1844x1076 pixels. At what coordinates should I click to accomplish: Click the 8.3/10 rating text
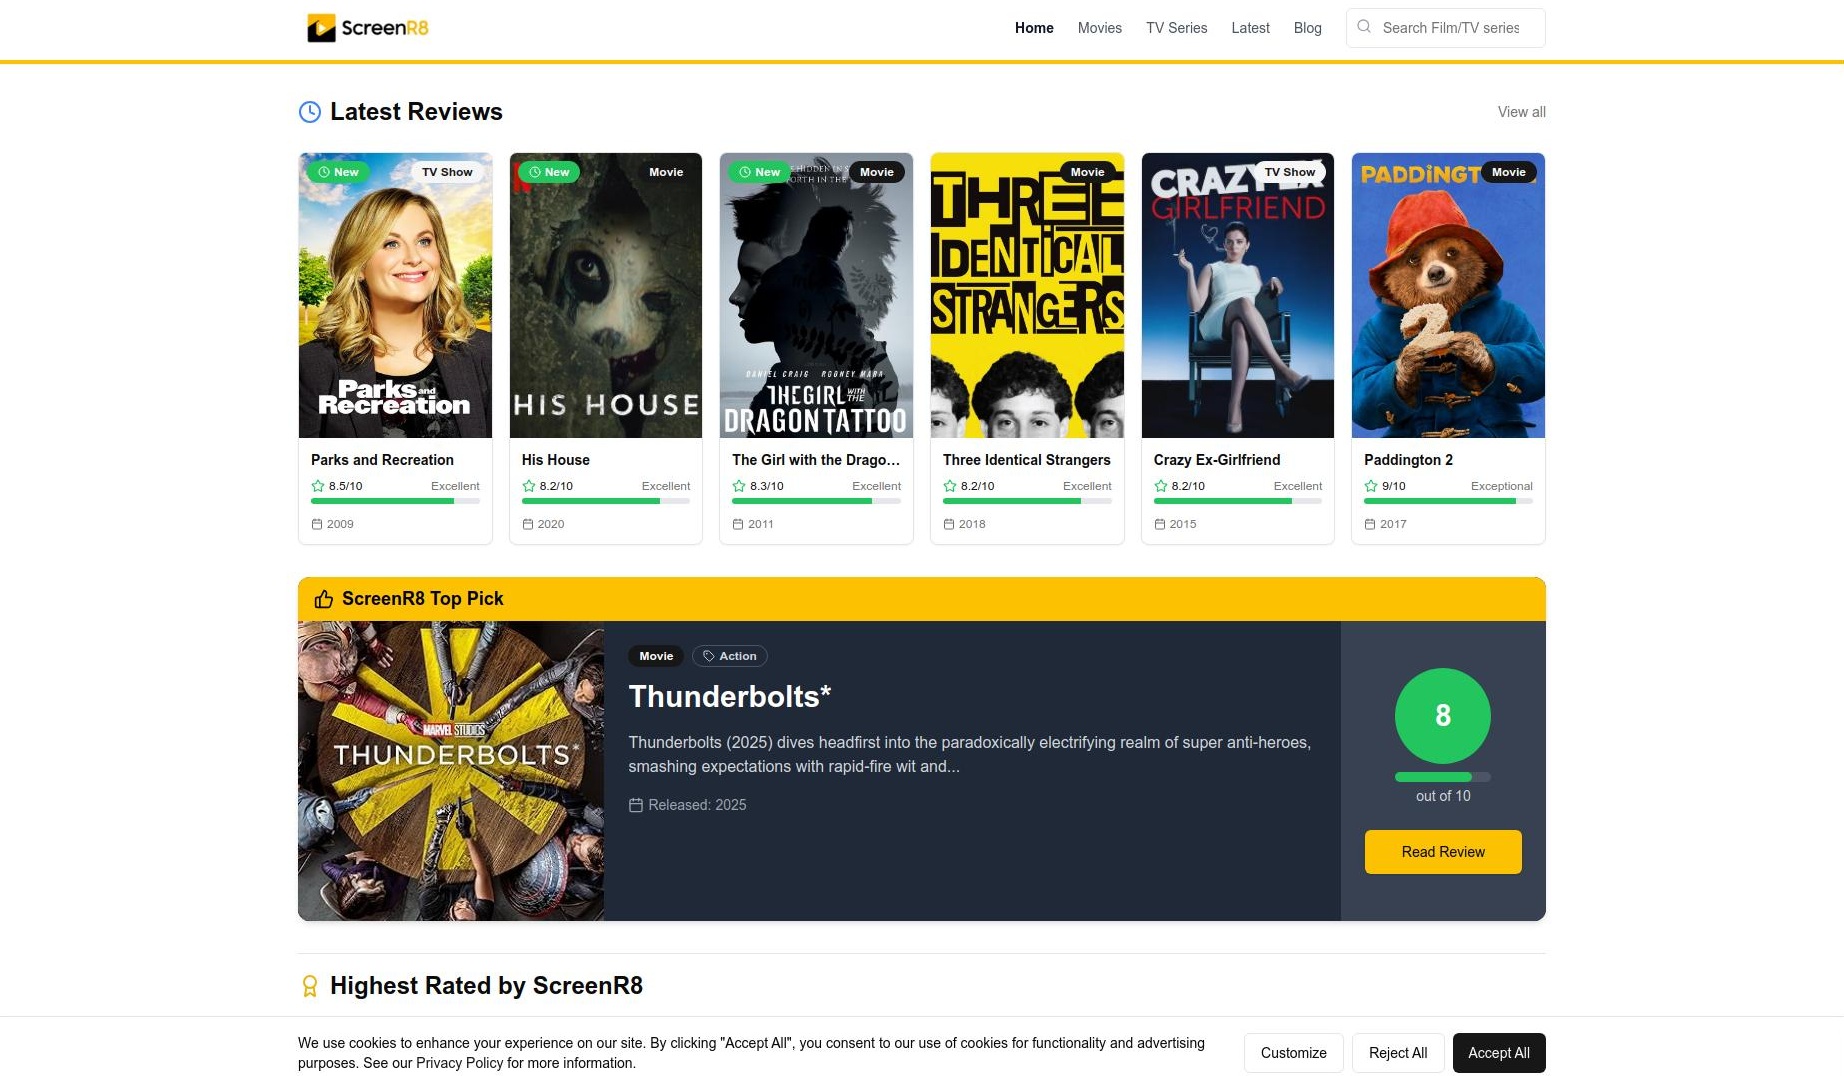[x=767, y=486]
